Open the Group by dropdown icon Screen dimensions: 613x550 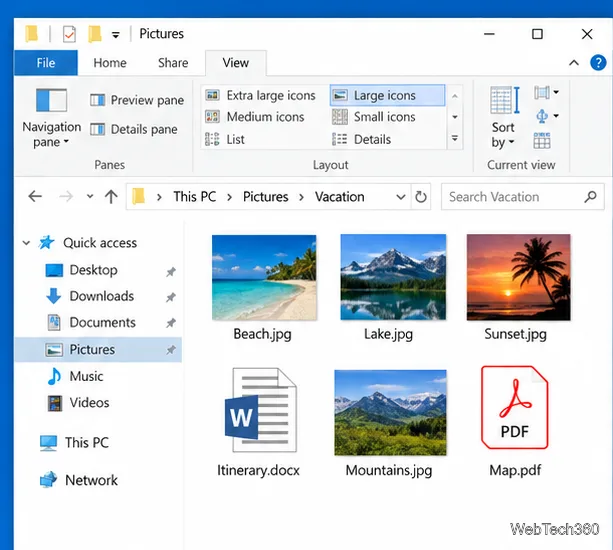[546, 93]
